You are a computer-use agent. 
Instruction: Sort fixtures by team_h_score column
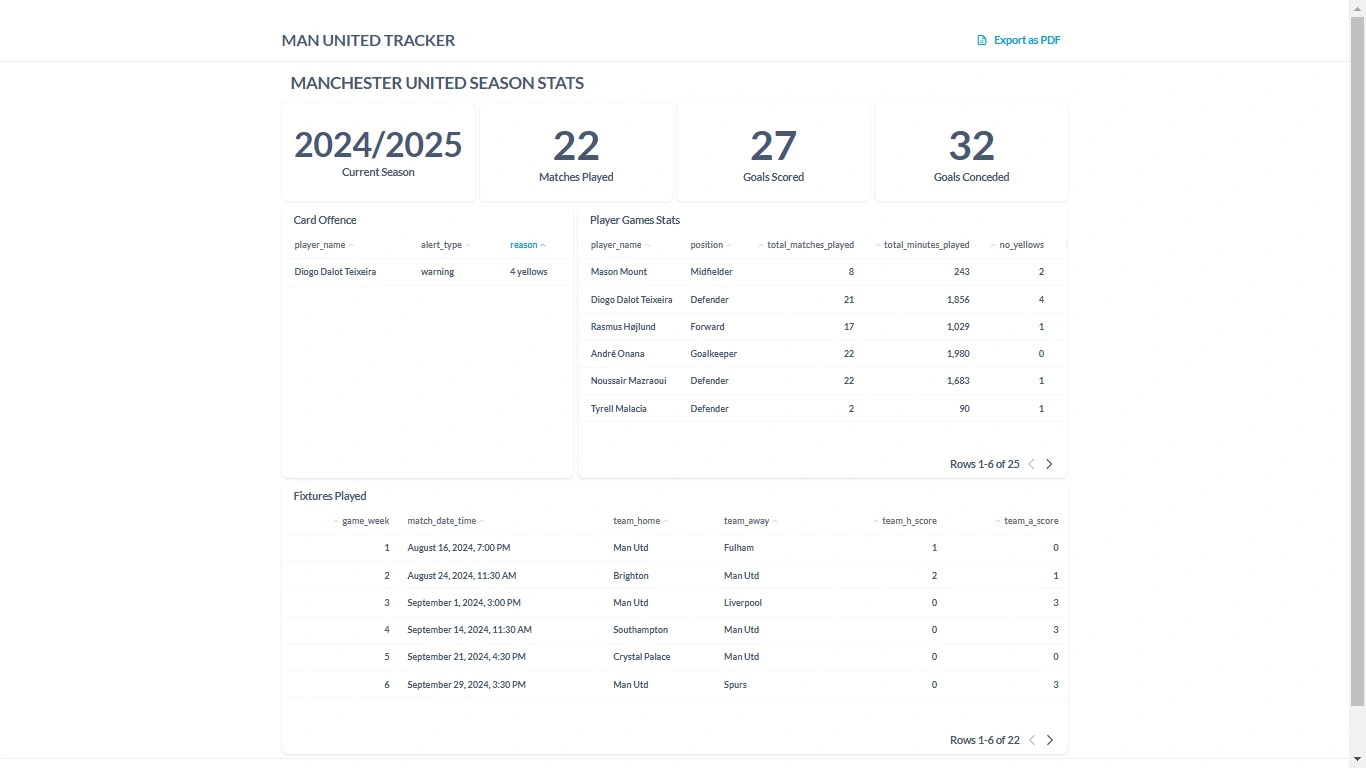click(x=905, y=521)
